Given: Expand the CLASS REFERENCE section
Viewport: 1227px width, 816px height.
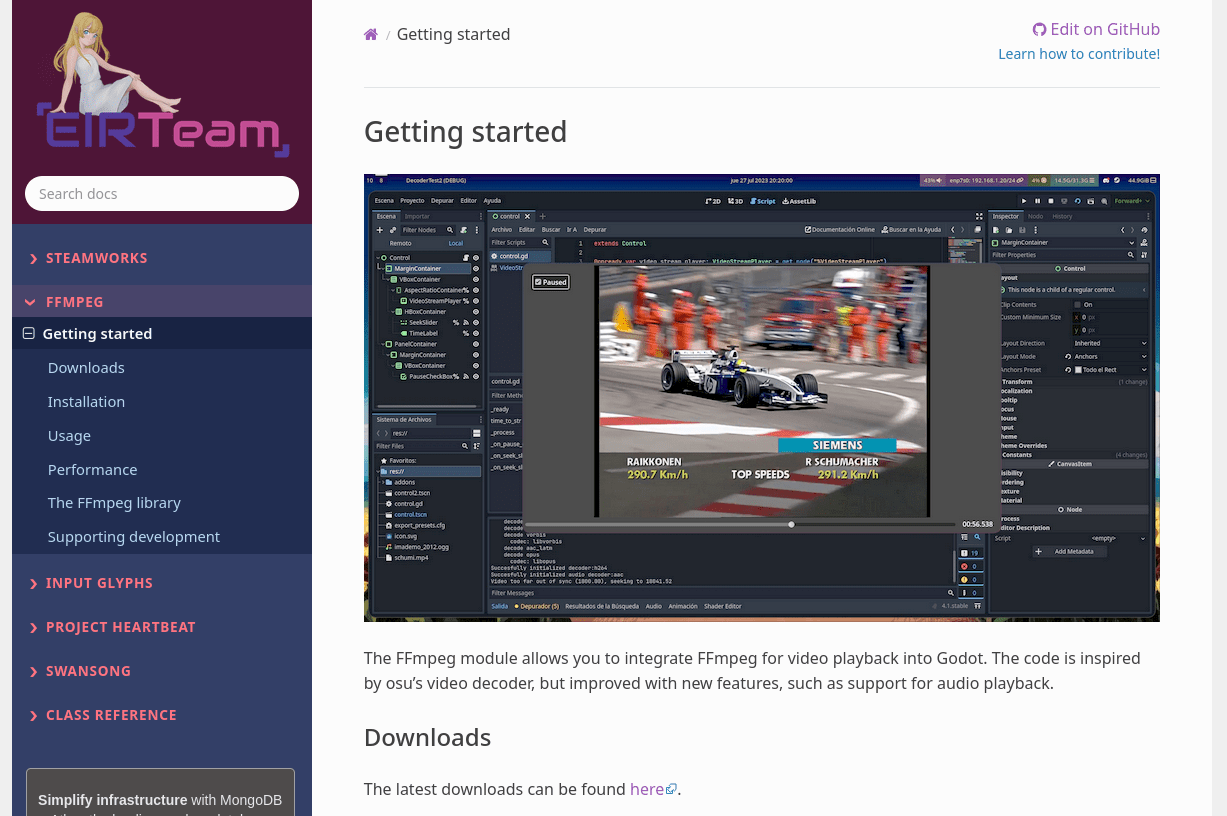Looking at the screenshot, I should 162,715.
